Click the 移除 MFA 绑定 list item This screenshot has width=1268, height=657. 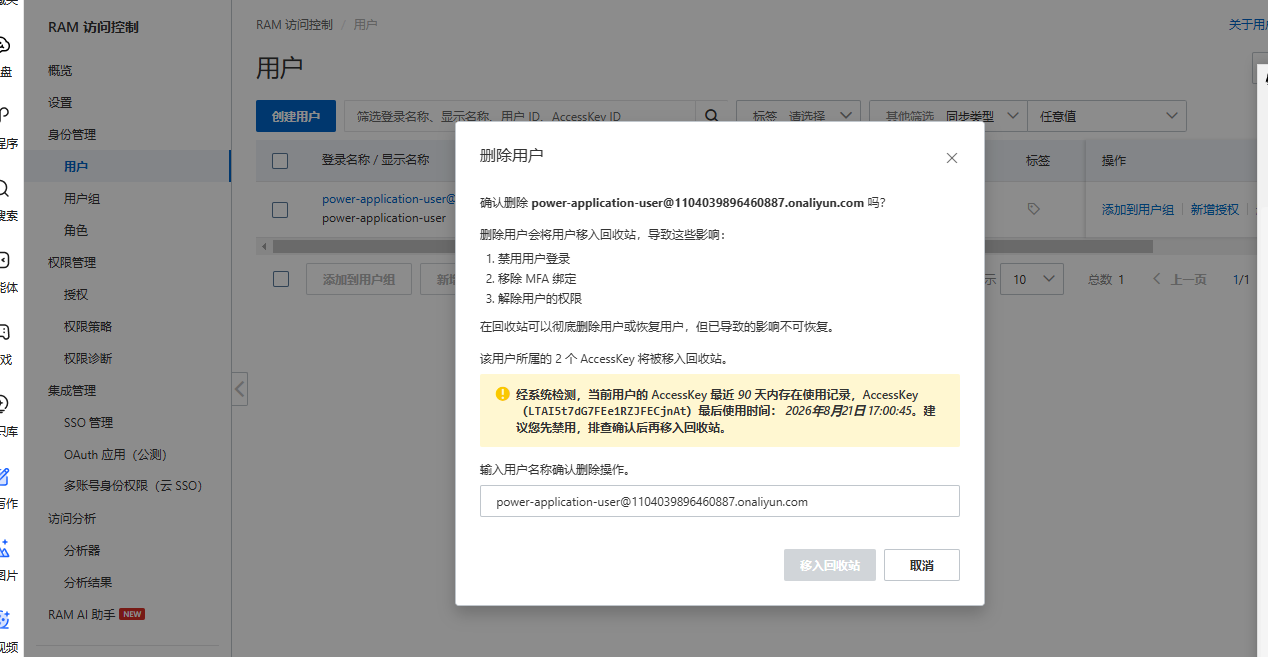pyautogui.click(x=537, y=279)
